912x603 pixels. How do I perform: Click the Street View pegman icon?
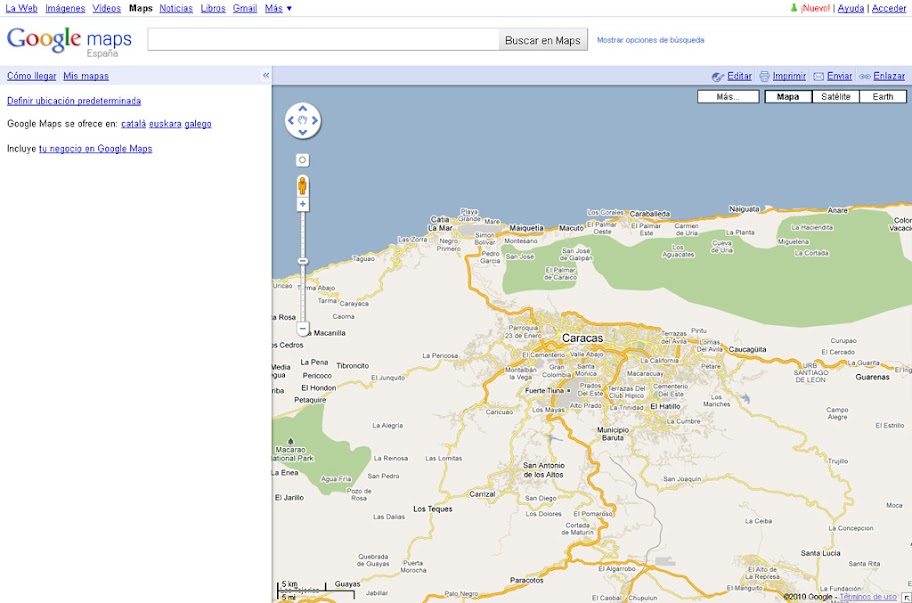(x=302, y=185)
